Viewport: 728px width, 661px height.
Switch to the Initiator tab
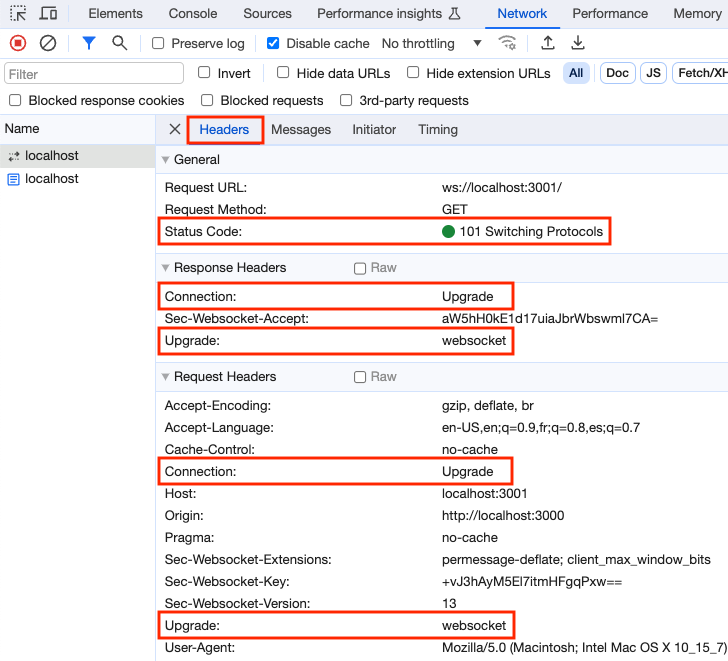[x=374, y=130]
